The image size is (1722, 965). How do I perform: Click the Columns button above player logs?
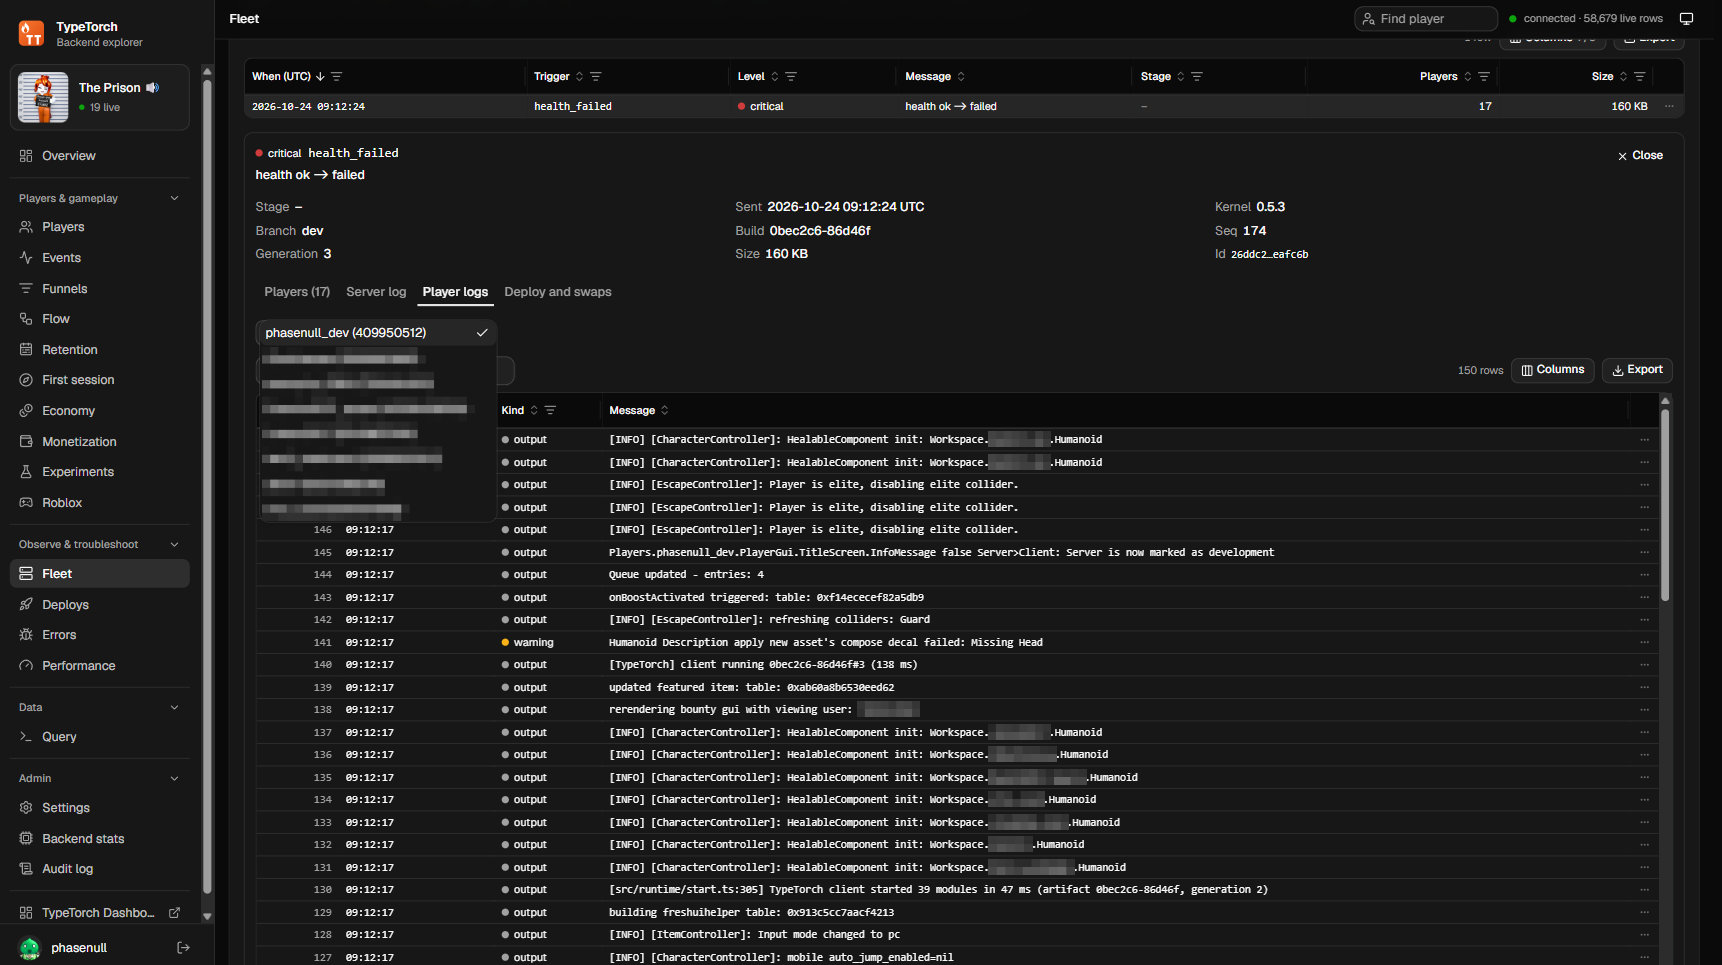tap(1553, 370)
